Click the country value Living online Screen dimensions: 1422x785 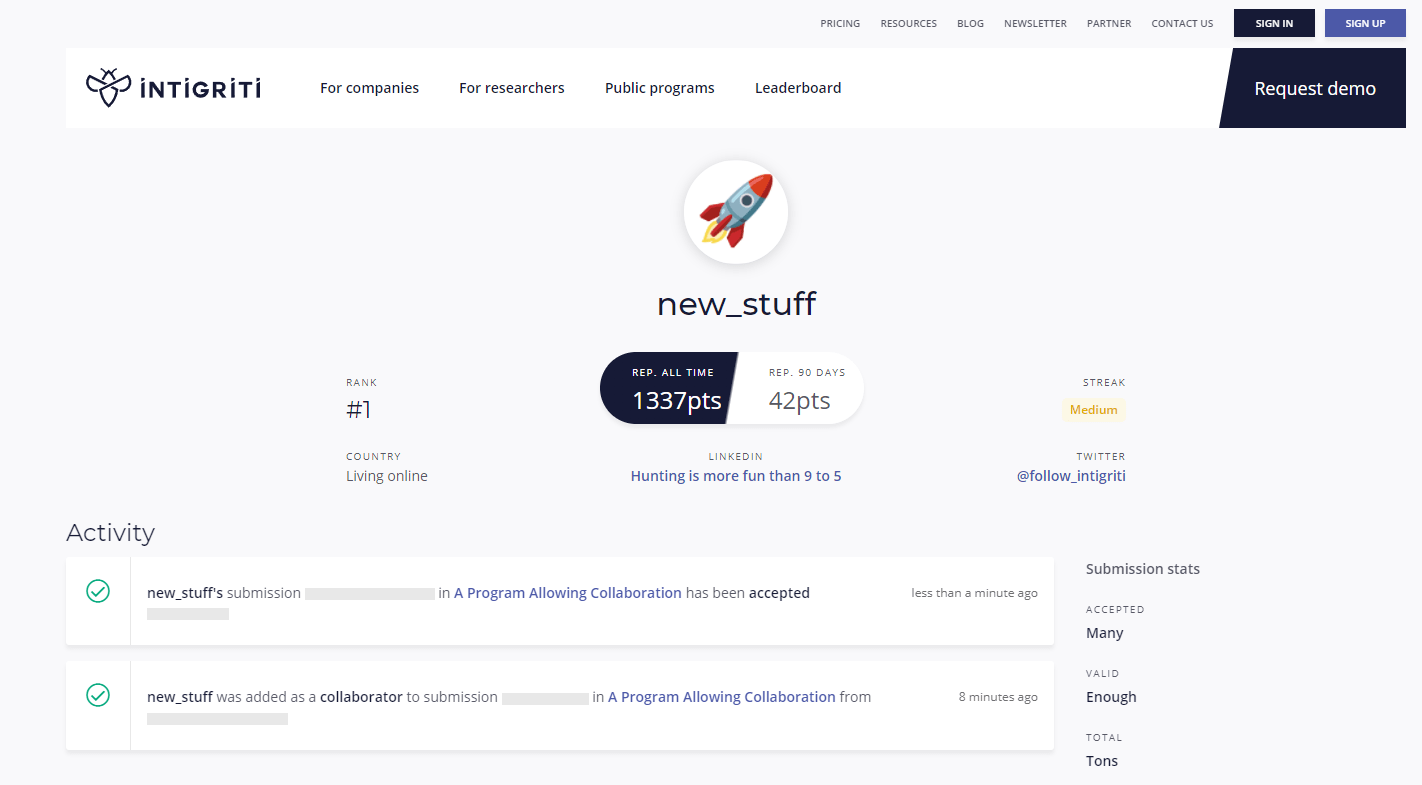(387, 476)
